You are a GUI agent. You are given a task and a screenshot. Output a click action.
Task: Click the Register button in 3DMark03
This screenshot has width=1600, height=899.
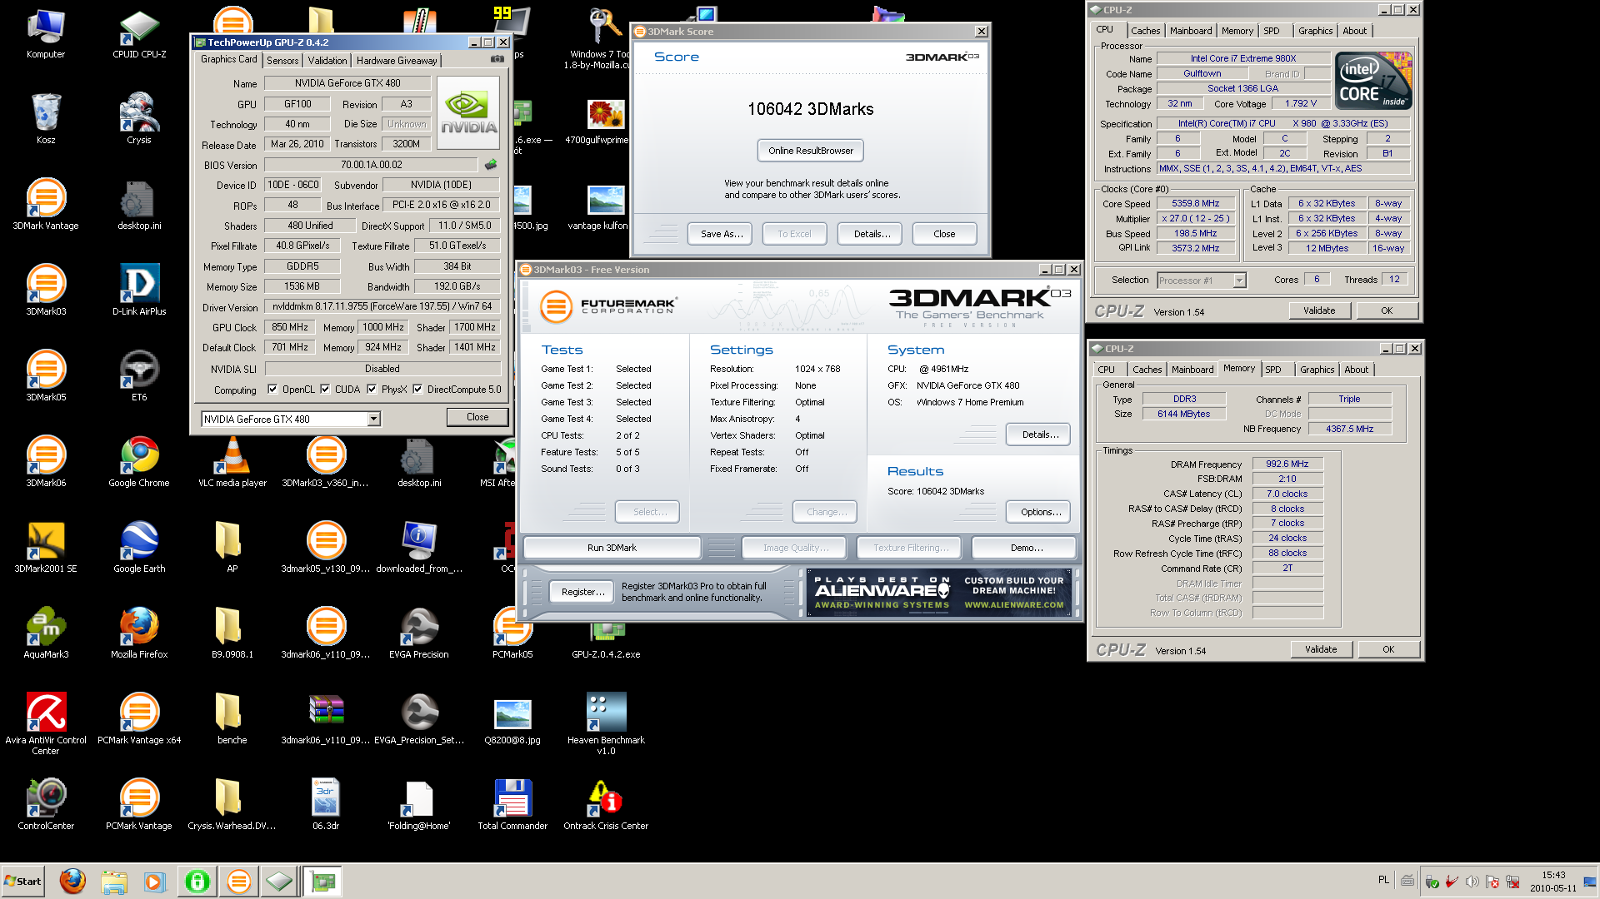pyautogui.click(x=582, y=591)
